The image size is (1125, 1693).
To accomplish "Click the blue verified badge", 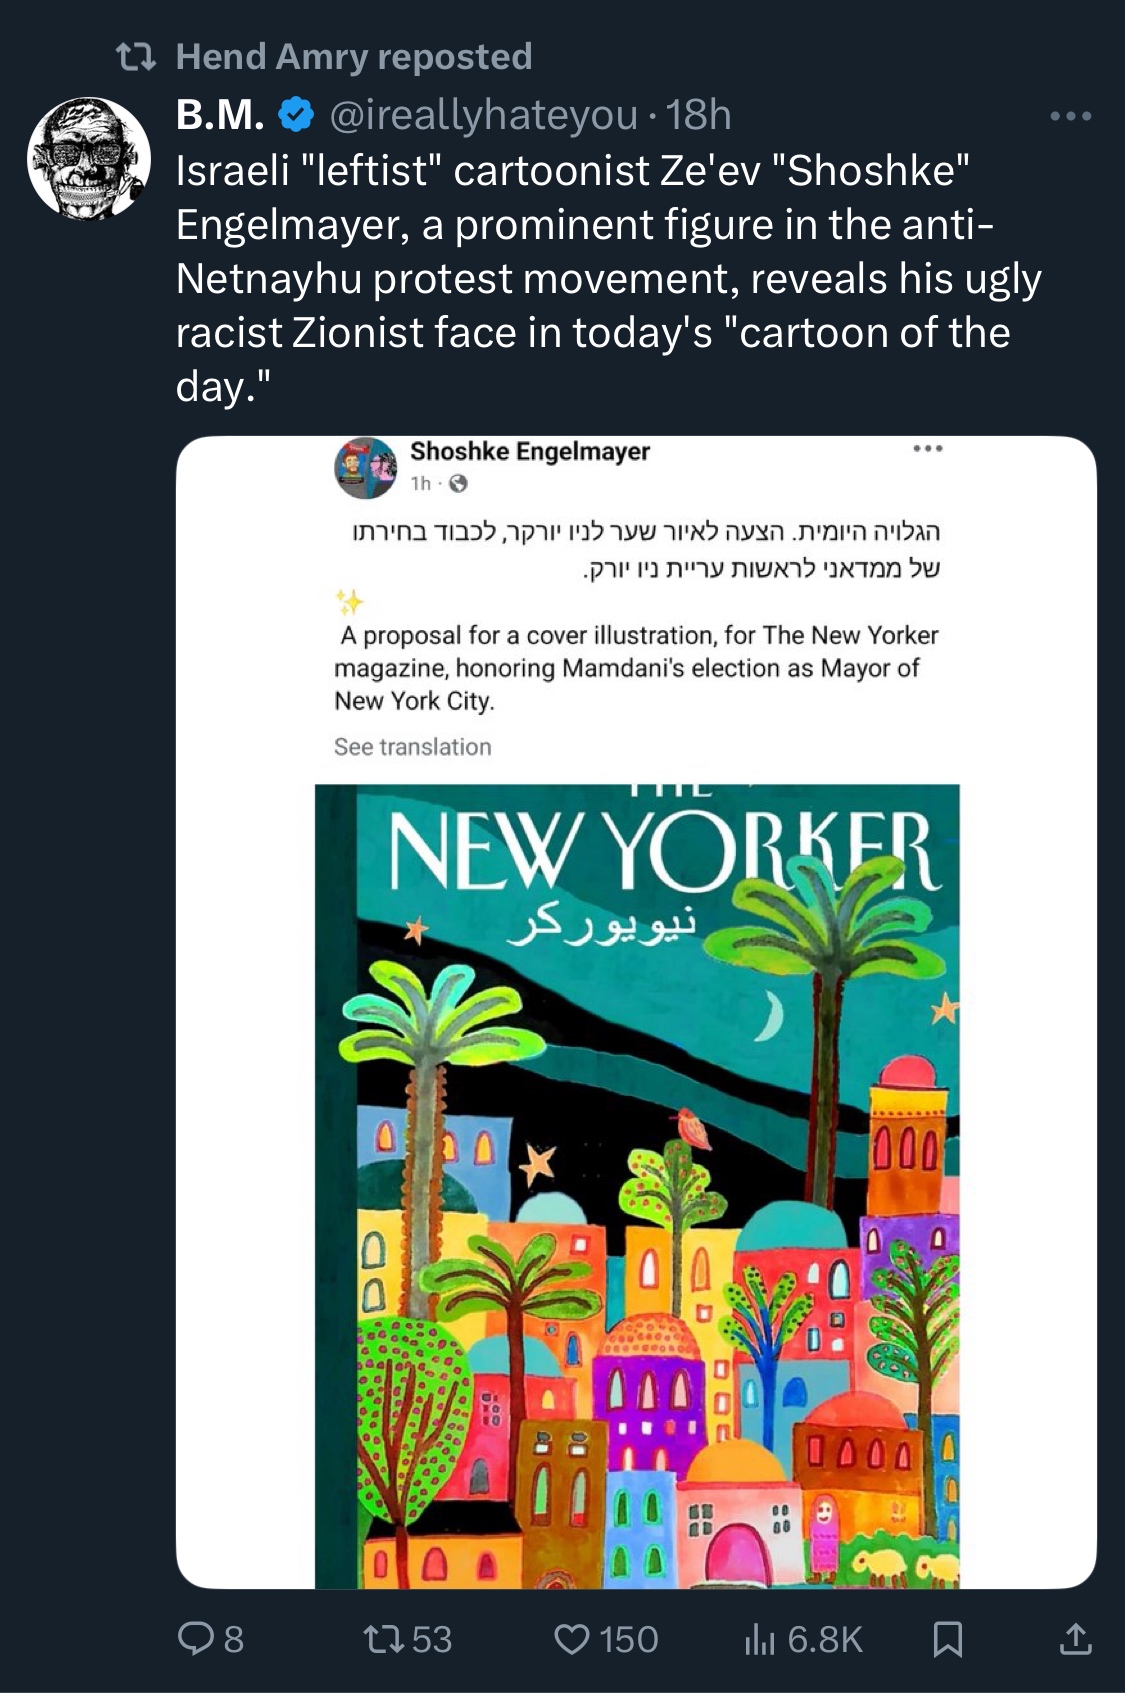I will click(295, 116).
